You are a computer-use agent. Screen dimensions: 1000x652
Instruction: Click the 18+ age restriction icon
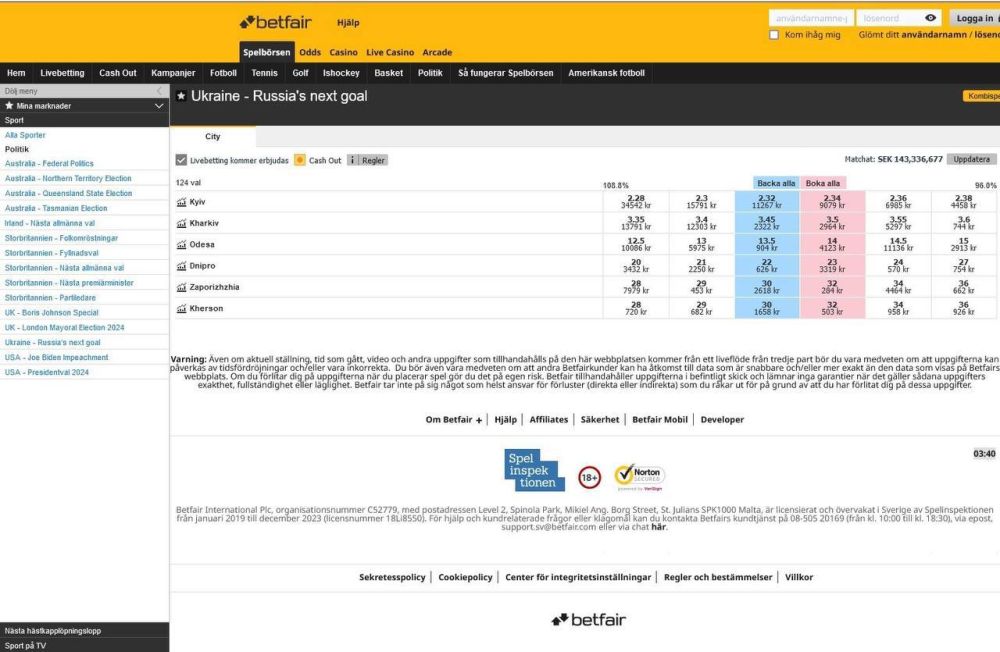pos(589,477)
